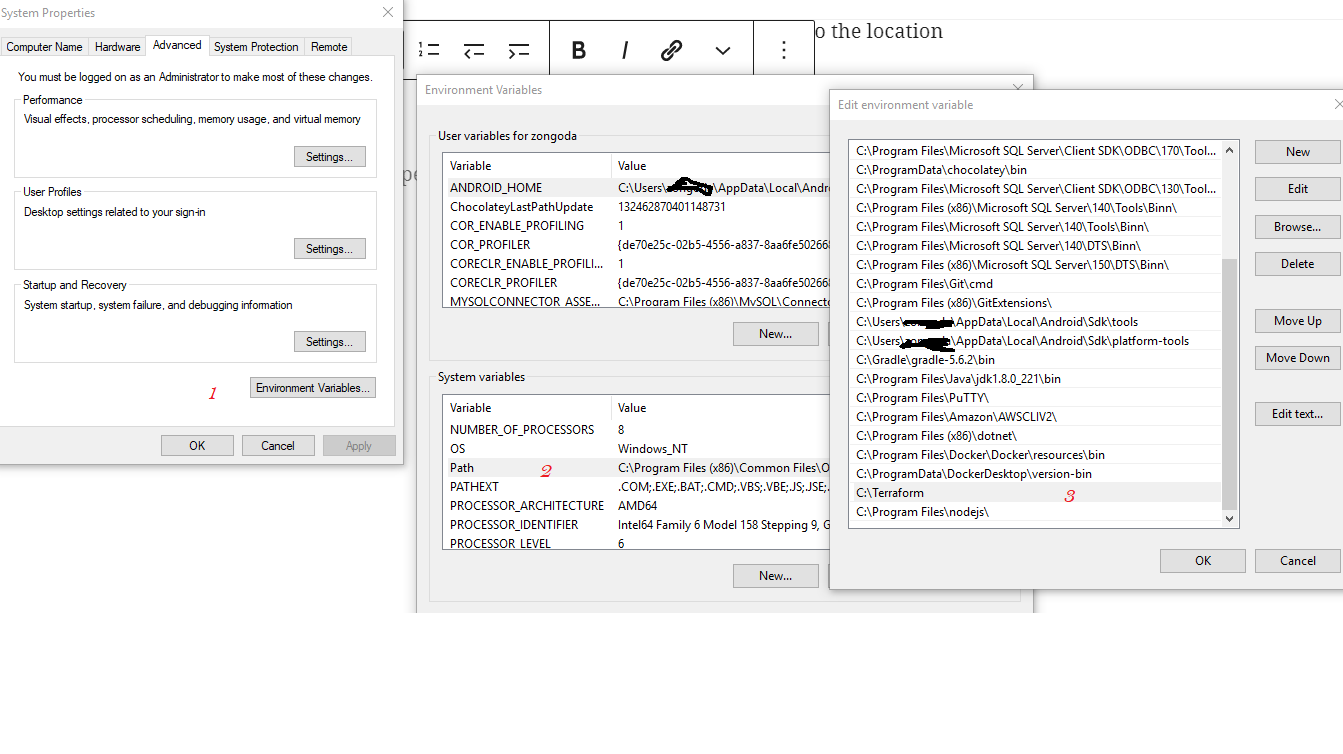Image resolution: width=1343 pixels, height=754 pixels.
Task: Open the System Protection tab
Action: [256, 47]
